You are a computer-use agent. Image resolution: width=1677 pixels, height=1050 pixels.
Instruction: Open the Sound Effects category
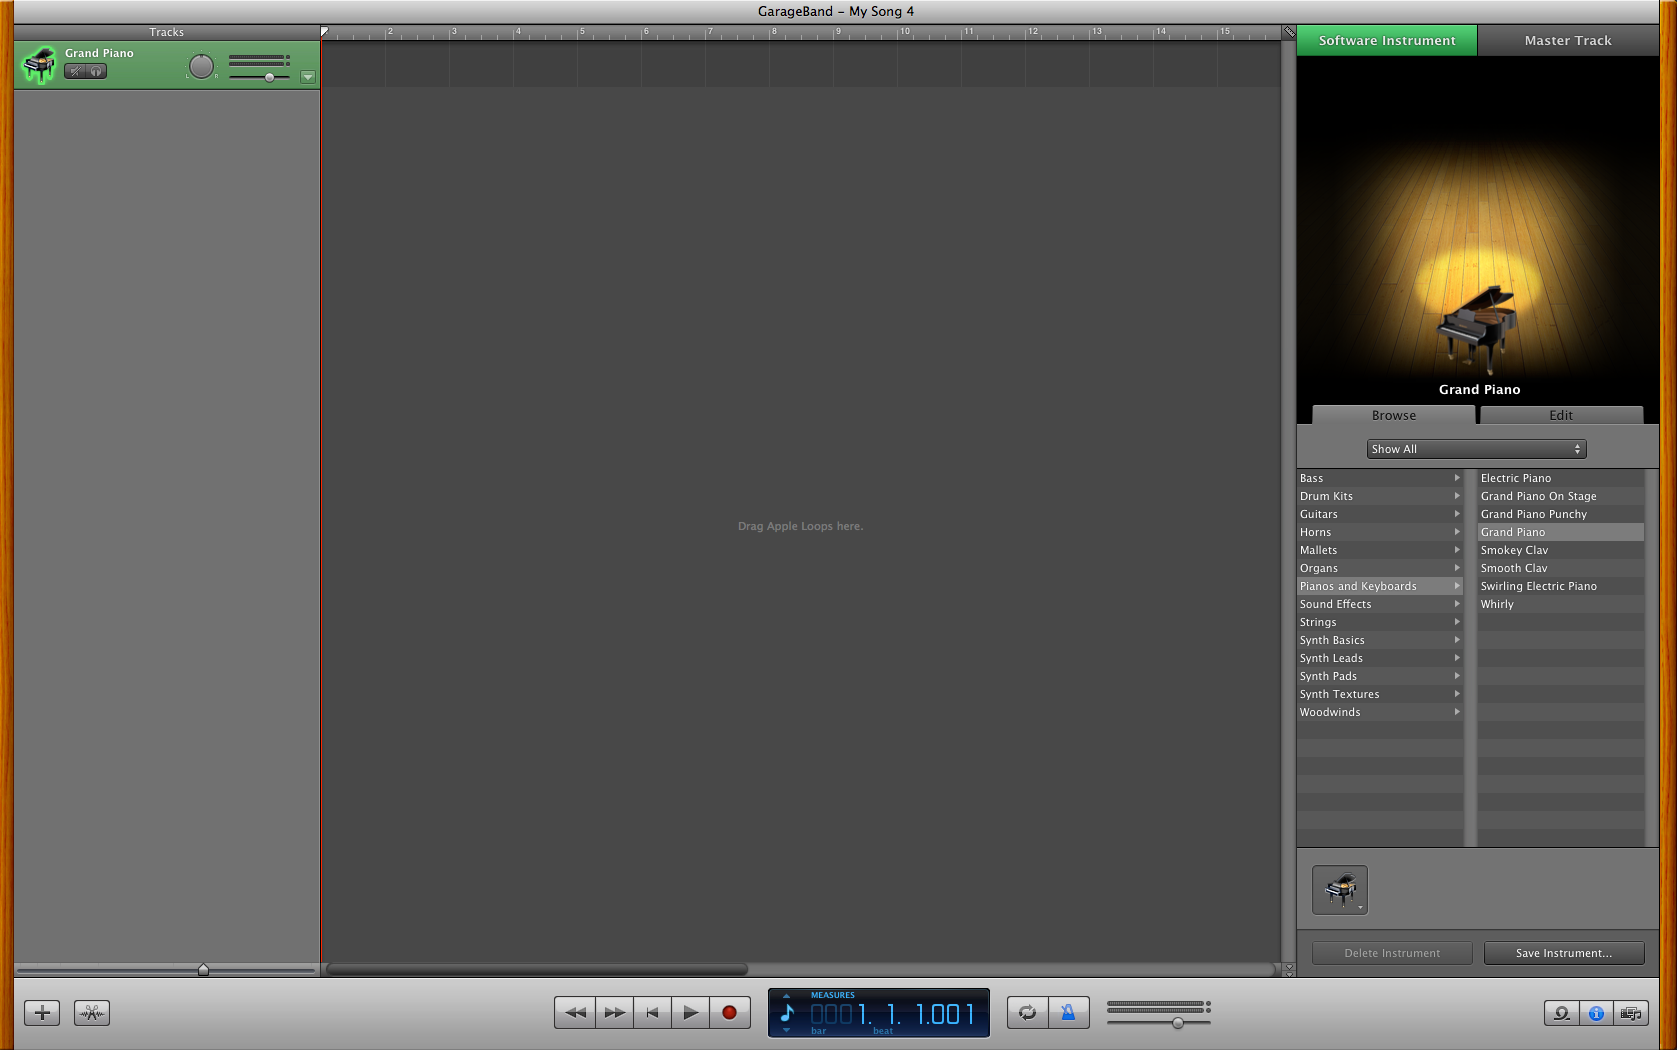[x=1380, y=604]
